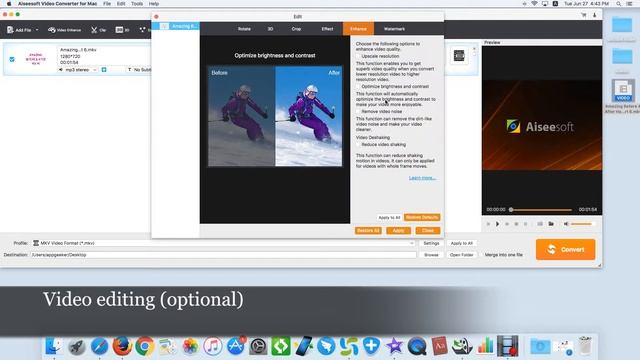The image size is (640, 360).
Task: Open the Edit menu in menu bar
Action: click(x=121, y=4)
